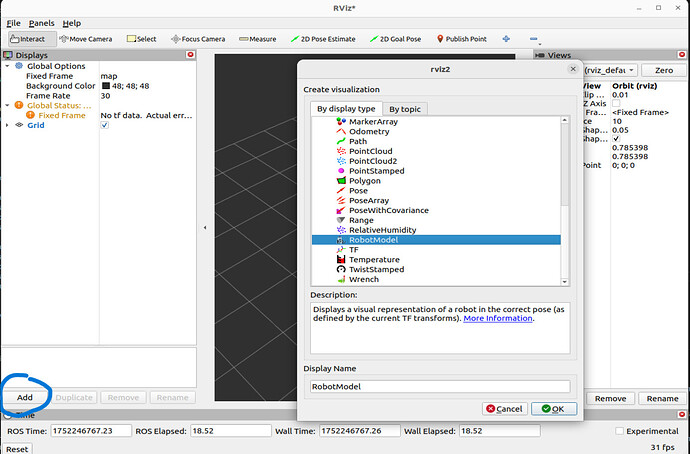
Task: Click the Zero button in Views
Action: tap(664, 70)
